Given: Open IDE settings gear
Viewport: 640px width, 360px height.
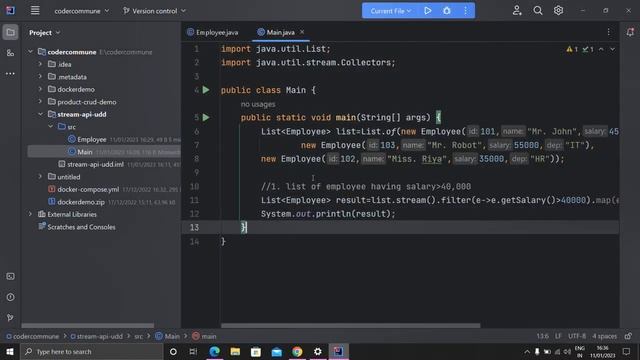Looking at the screenshot, I should (558, 11).
